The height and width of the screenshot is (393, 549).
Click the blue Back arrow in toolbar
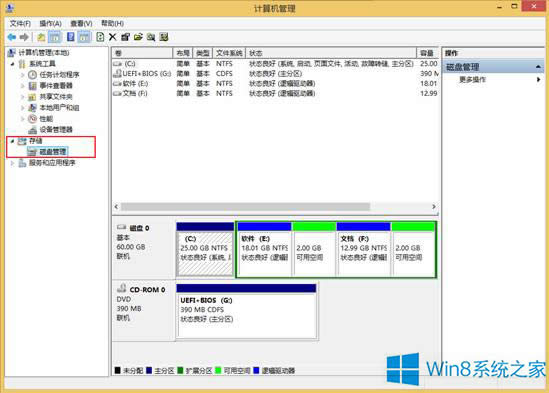[12, 37]
